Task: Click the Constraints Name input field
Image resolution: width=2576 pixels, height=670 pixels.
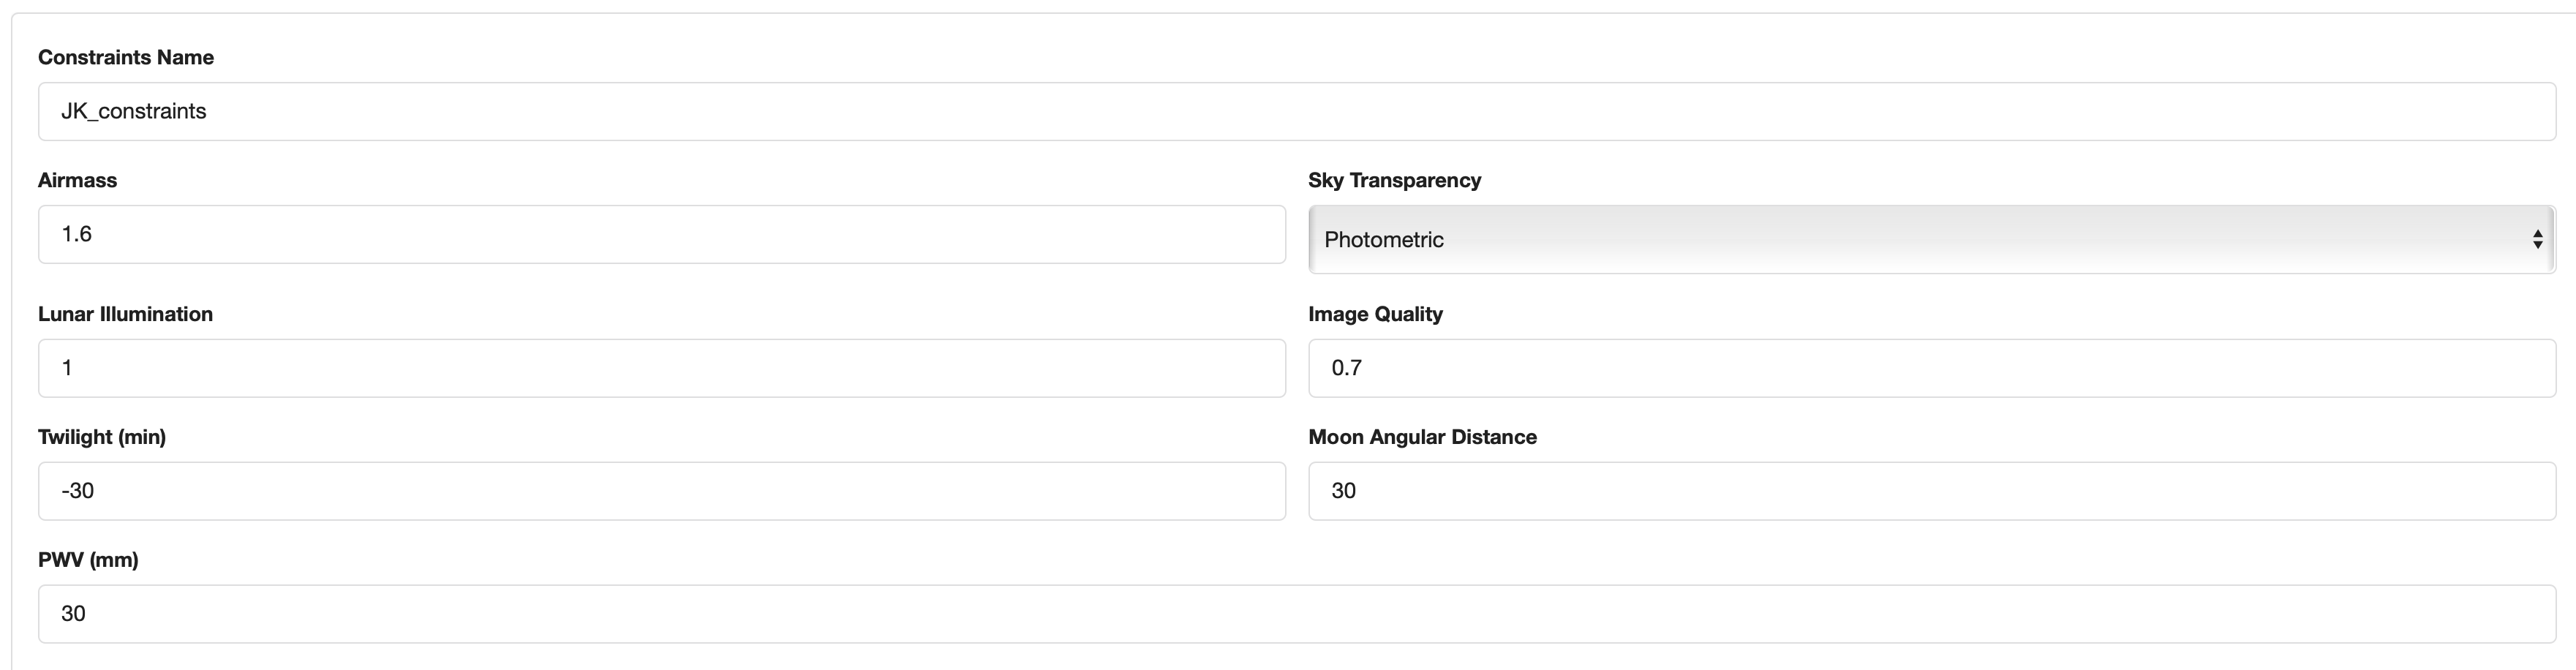Action: coord(1296,111)
